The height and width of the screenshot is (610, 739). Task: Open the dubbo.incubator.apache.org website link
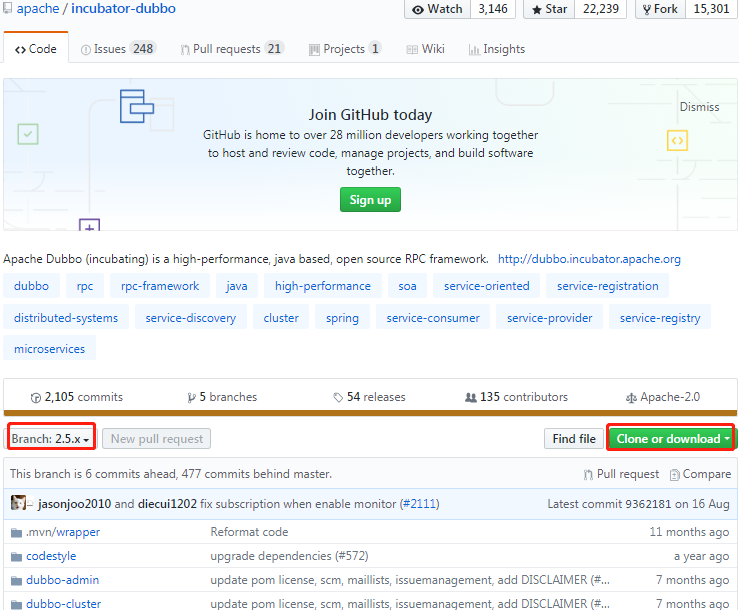589,259
